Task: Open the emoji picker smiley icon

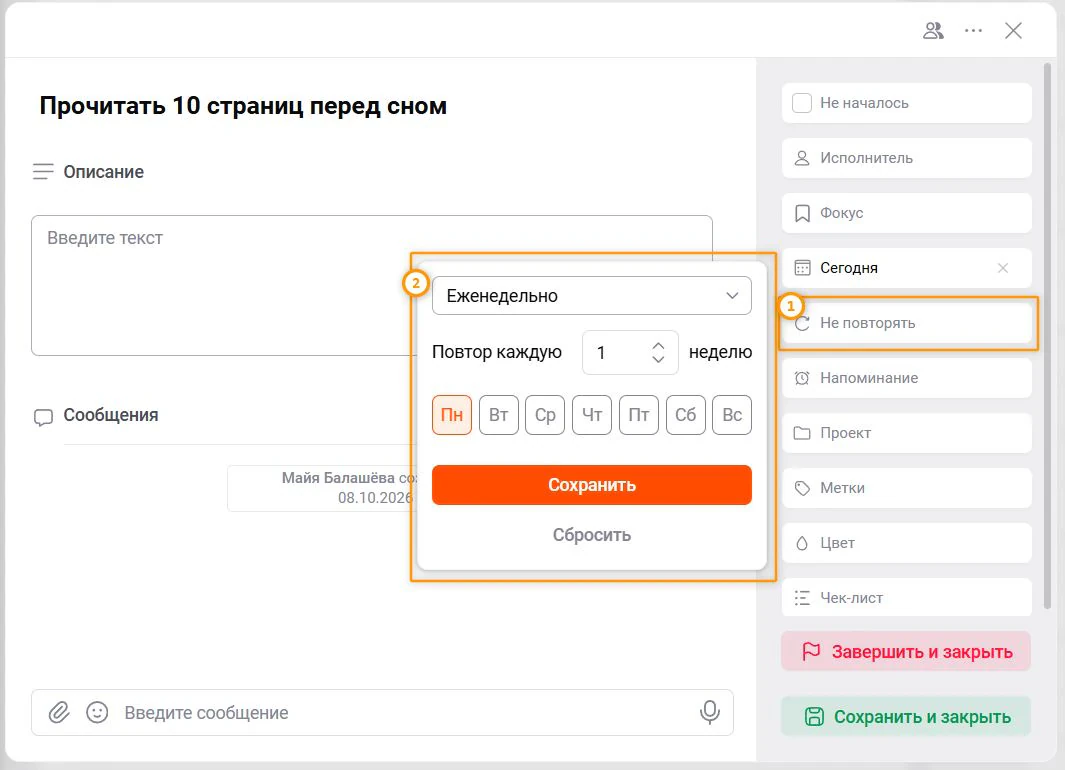Action: (x=97, y=712)
